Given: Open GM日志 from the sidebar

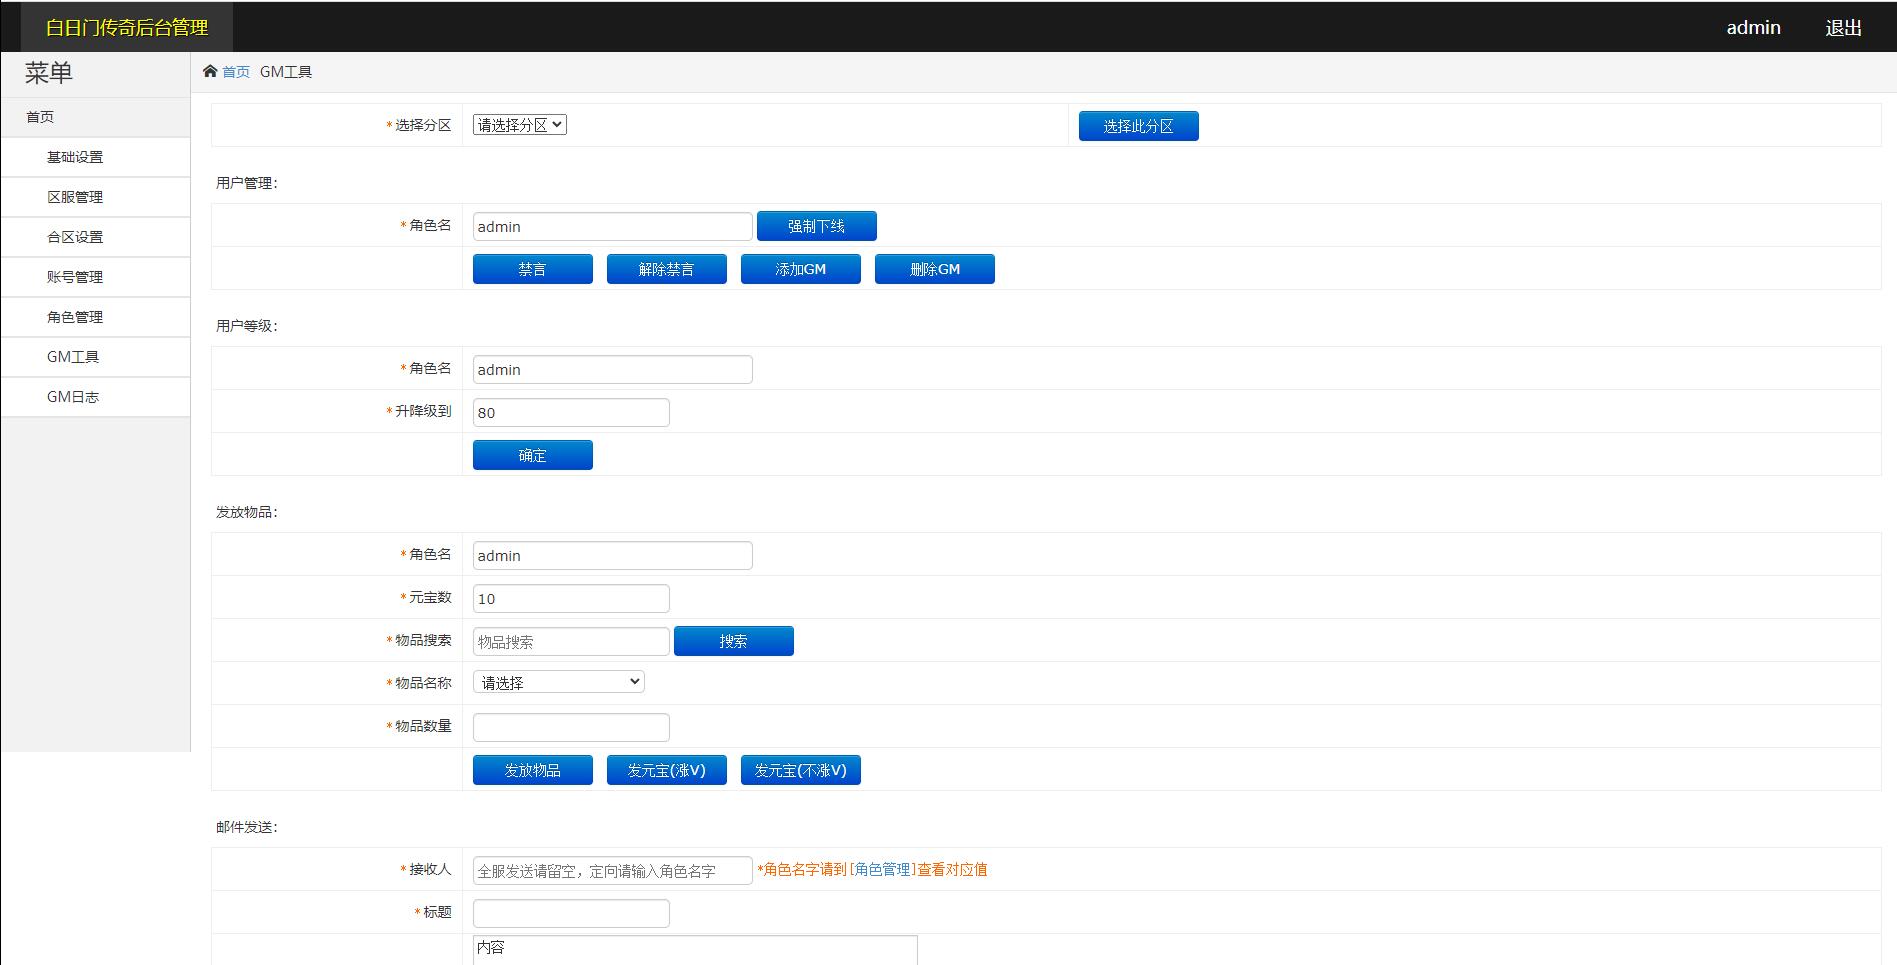Looking at the screenshot, I should [72, 397].
